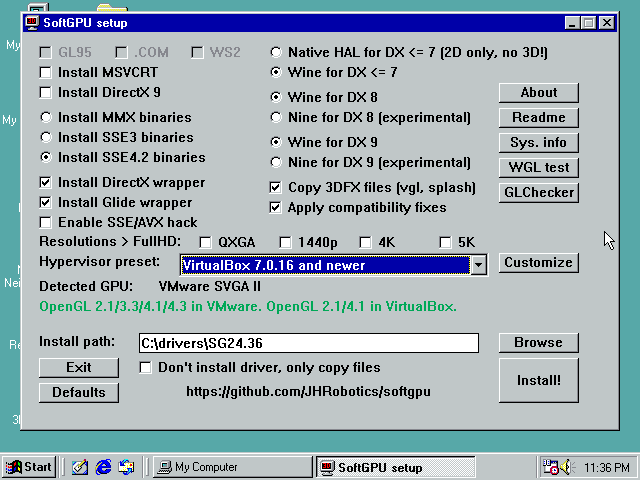This screenshot has width=640, height=480.
Task: Check the 4K resolution box
Action: click(x=365, y=242)
